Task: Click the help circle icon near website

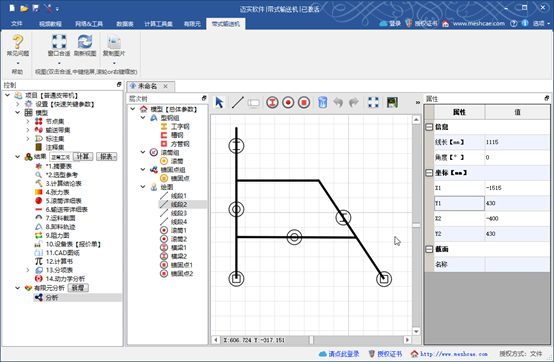Action: (514, 23)
